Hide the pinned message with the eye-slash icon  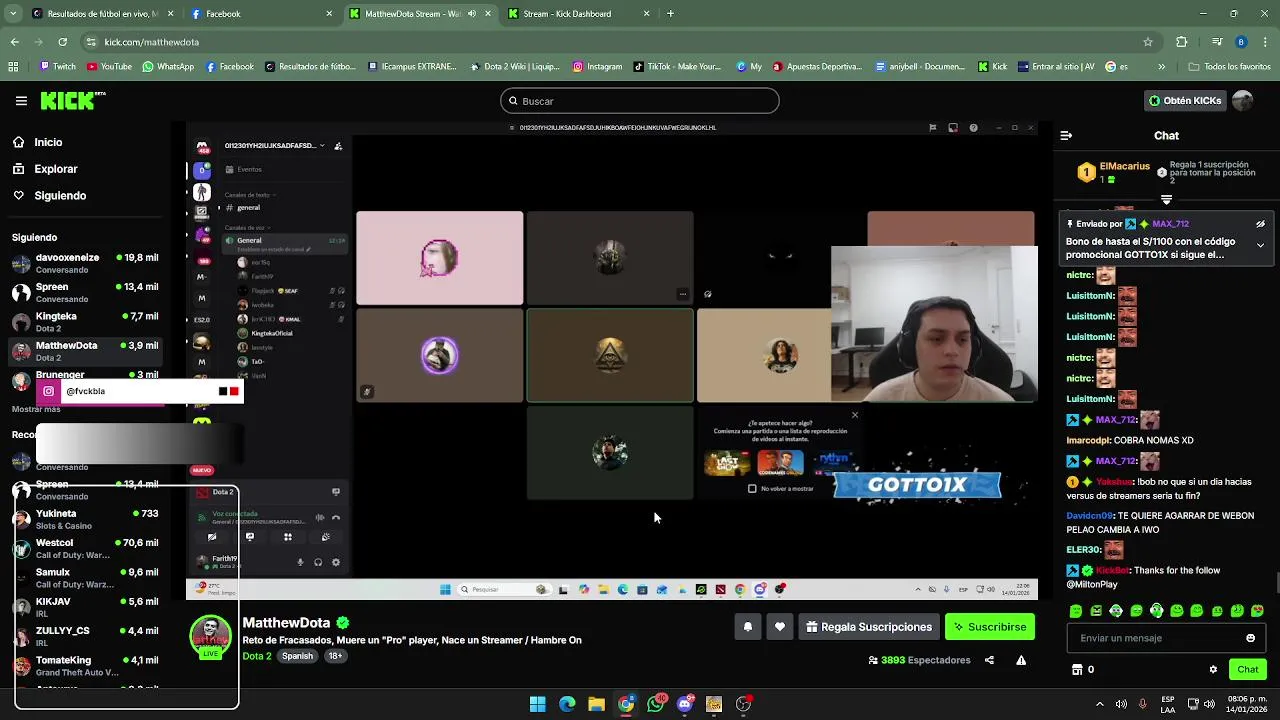click(1260, 224)
